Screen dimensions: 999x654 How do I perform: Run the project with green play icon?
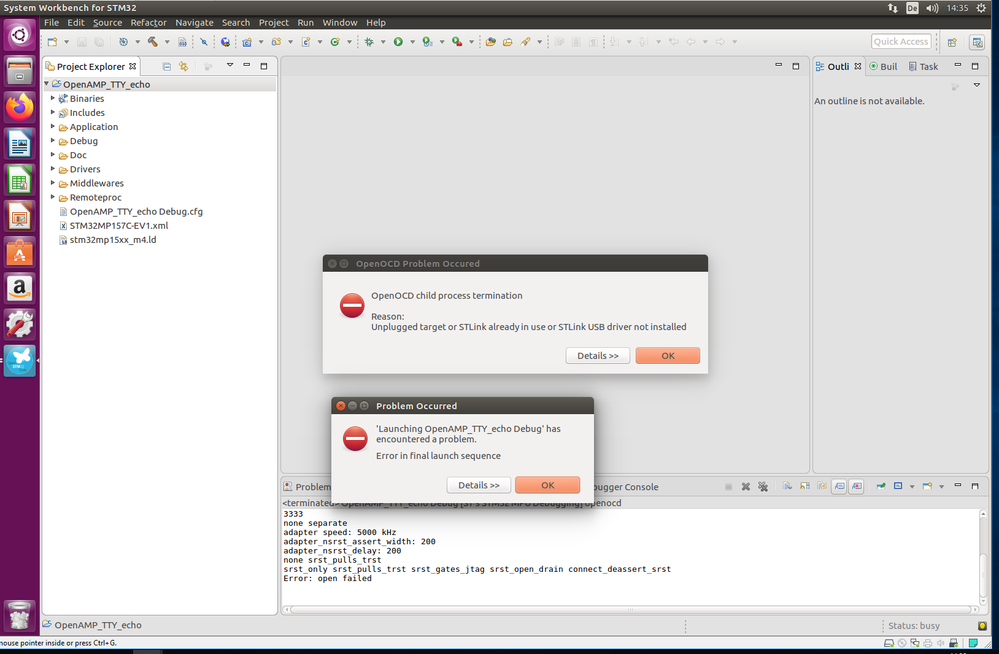tap(398, 42)
